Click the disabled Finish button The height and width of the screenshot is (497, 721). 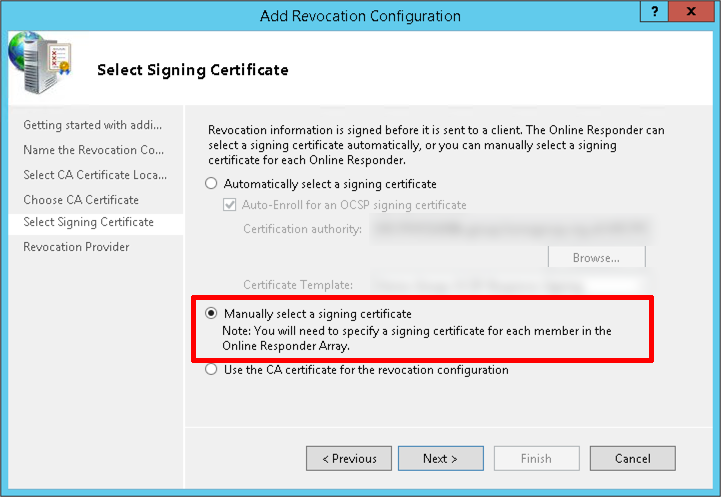(537, 458)
